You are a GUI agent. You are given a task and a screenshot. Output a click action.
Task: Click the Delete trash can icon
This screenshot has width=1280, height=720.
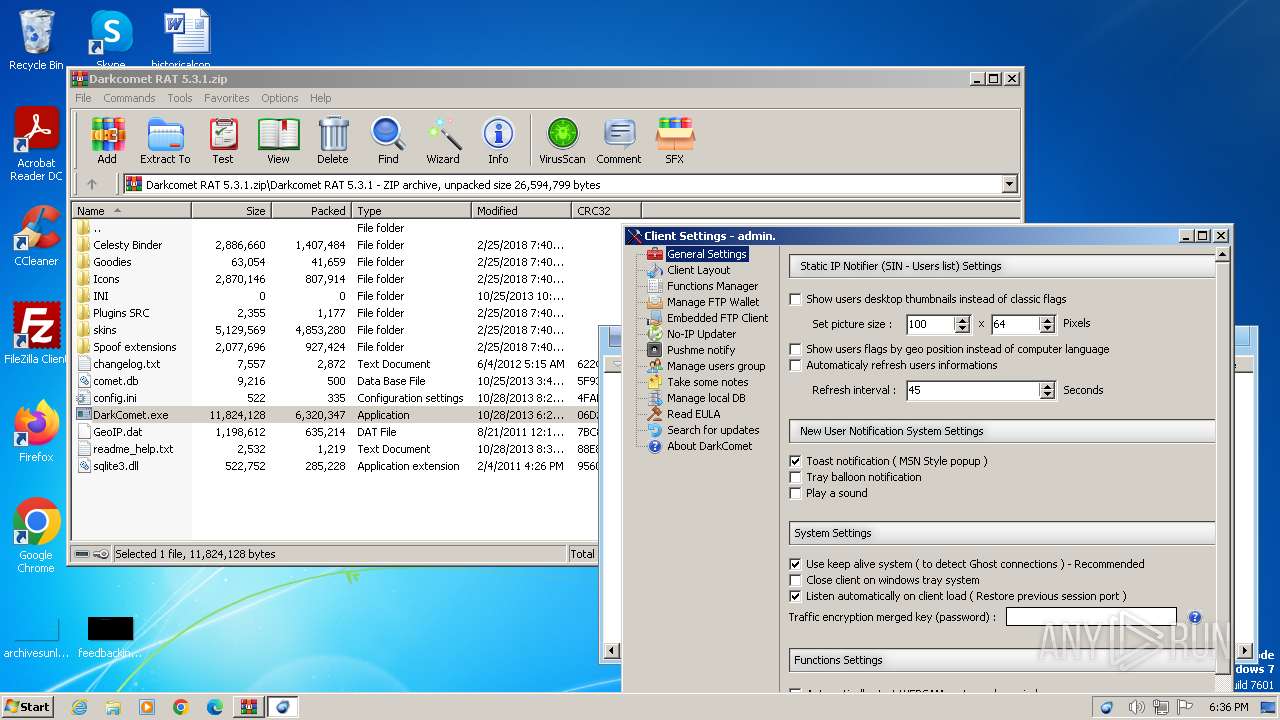click(x=333, y=140)
